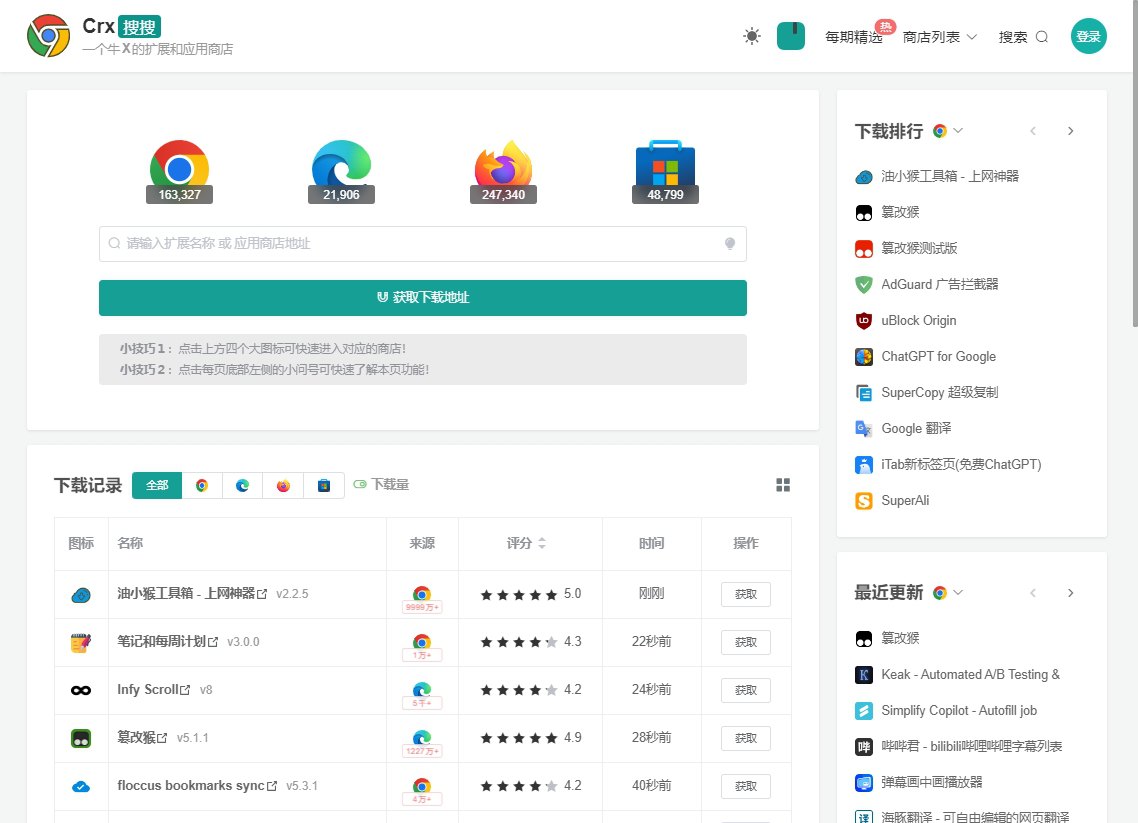Select the 全部 filter tab in 下载记录
This screenshot has height=823, width=1138.
point(157,486)
